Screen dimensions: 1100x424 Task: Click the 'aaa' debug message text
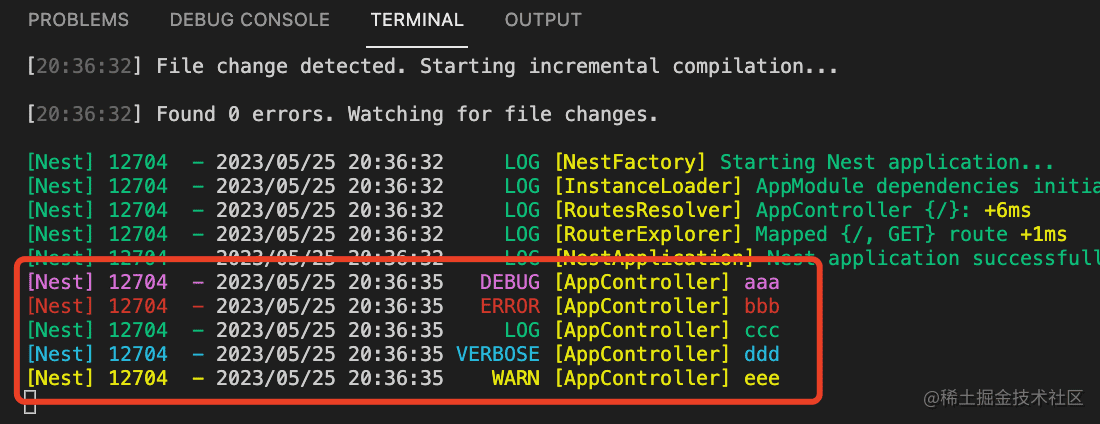pyautogui.click(x=762, y=282)
